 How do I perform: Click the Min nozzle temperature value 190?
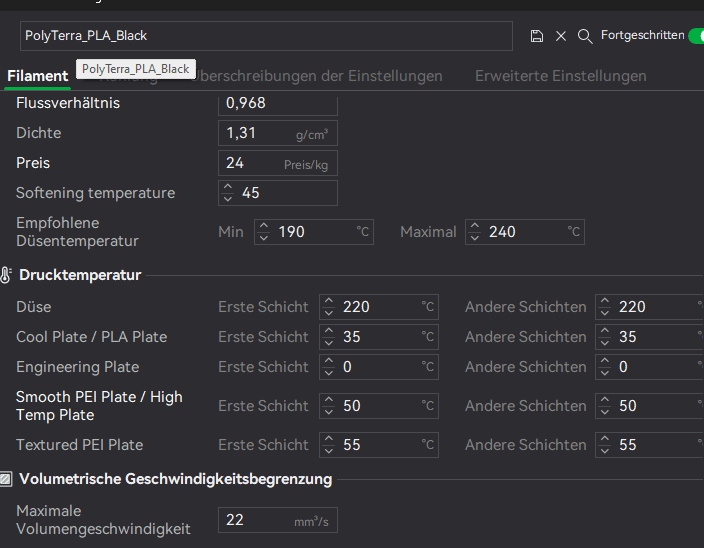click(291, 232)
